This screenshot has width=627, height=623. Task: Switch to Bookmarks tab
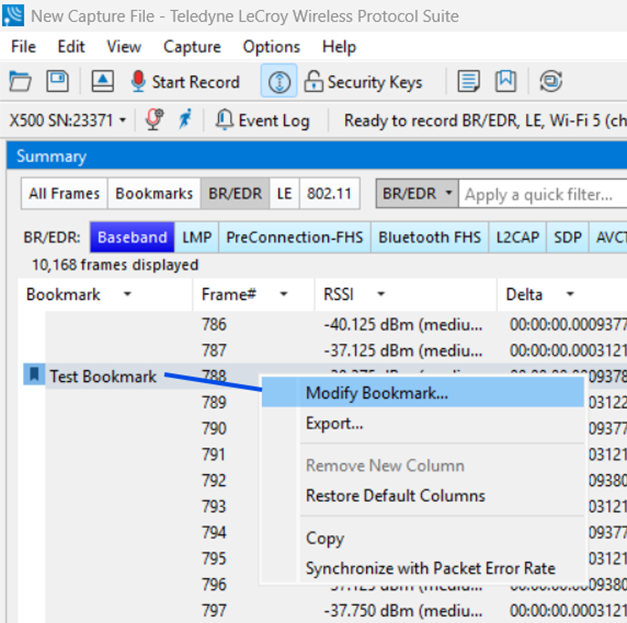point(154,194)
